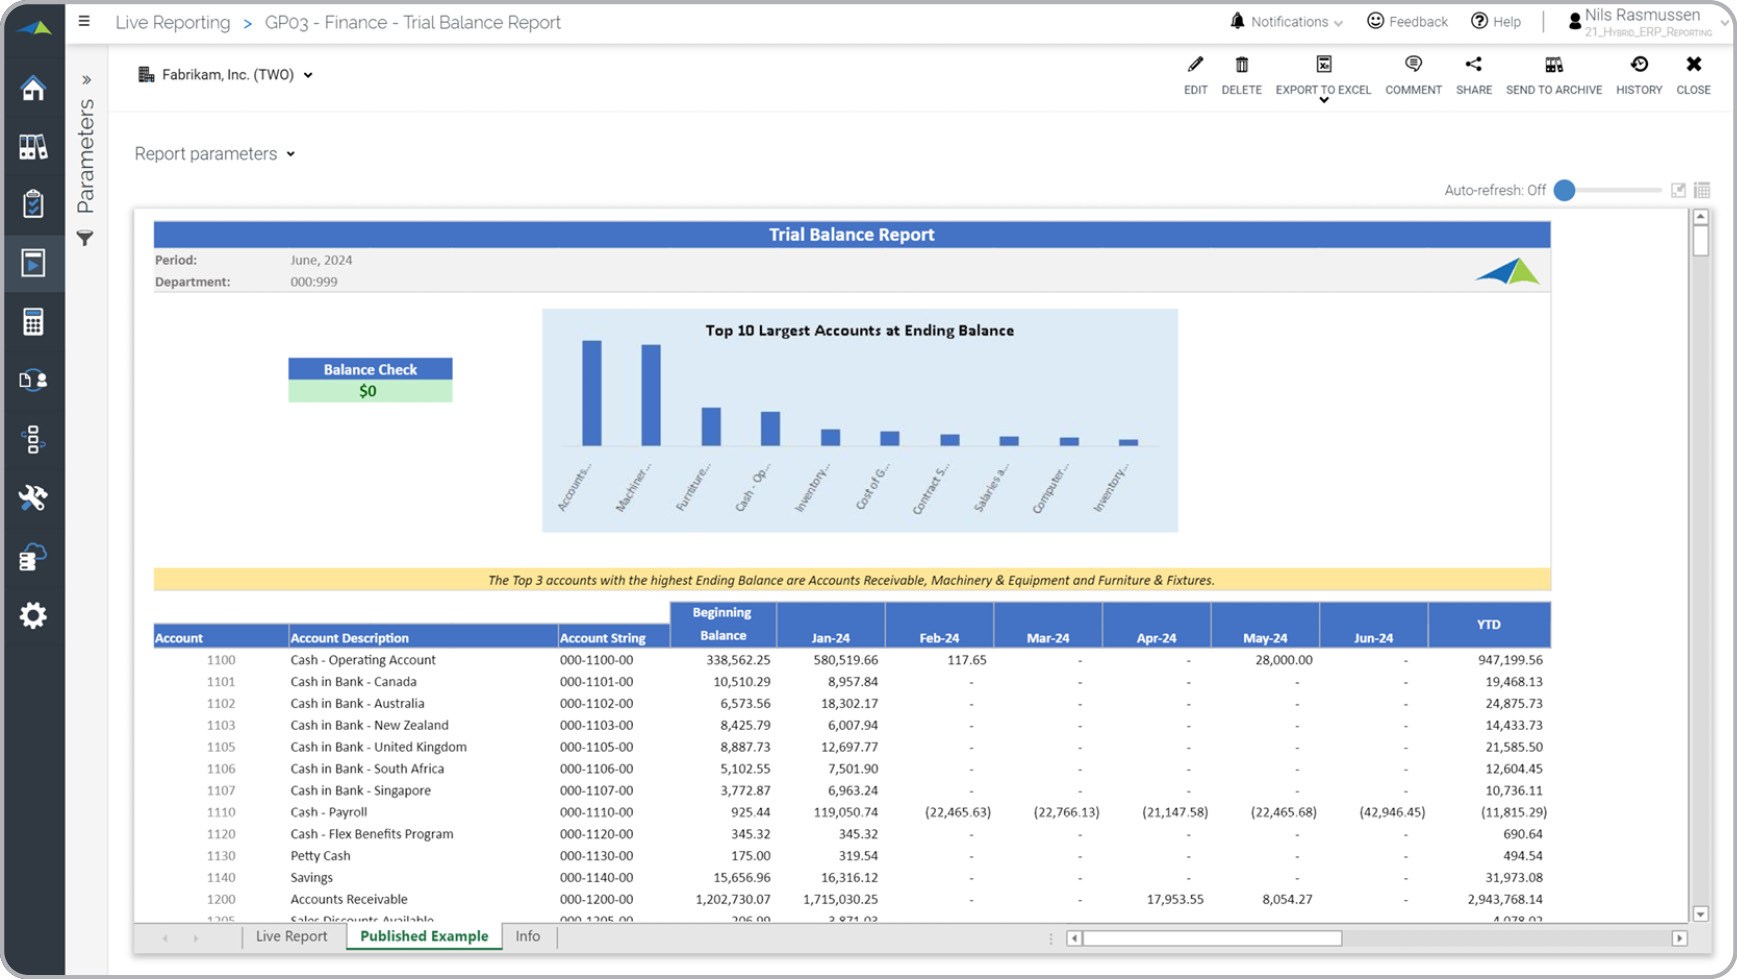Open Fabrikam, Inc. company dropdown

(x=226, y=75)
